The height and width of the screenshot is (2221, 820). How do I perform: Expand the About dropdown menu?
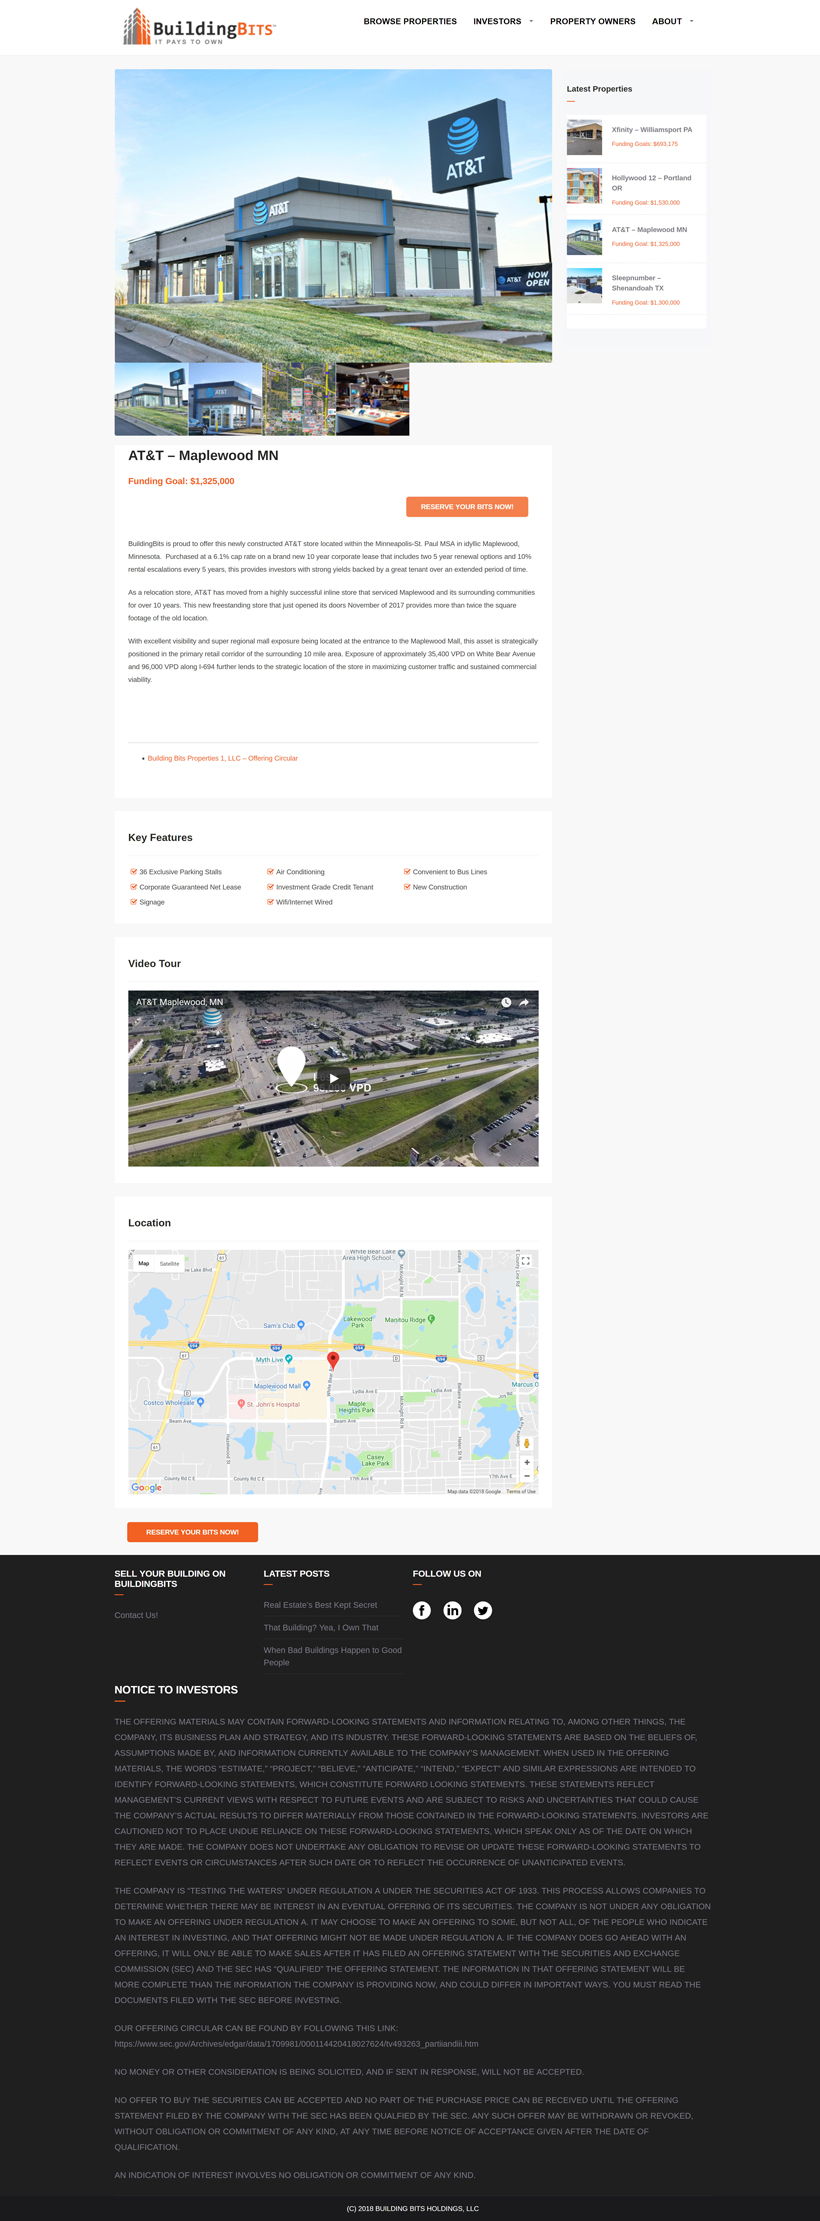click(672, 21)
